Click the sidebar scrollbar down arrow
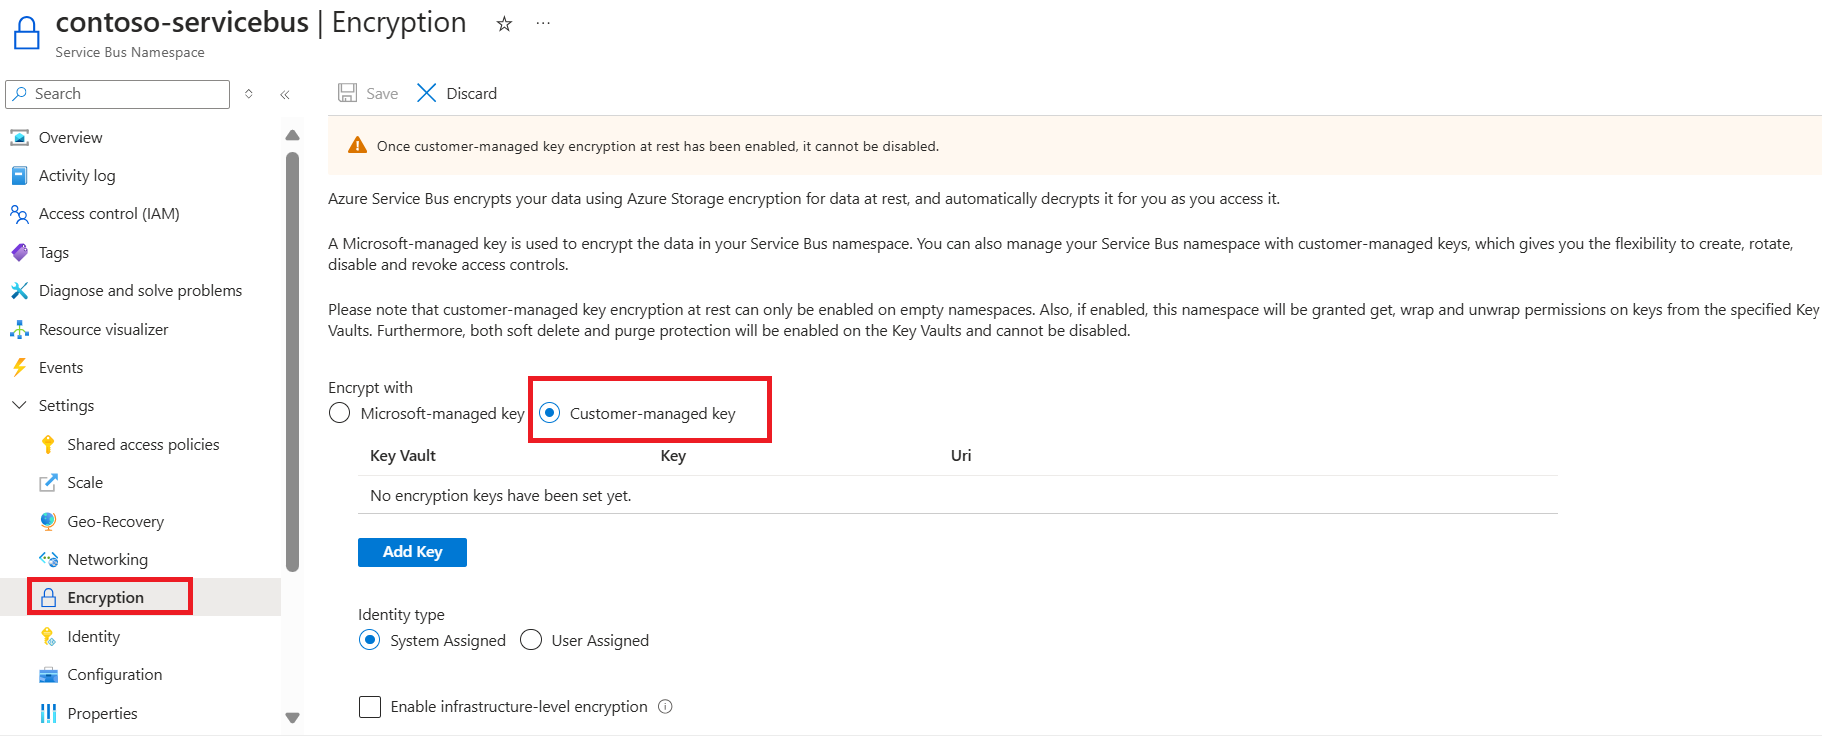 tap(292, 717)
